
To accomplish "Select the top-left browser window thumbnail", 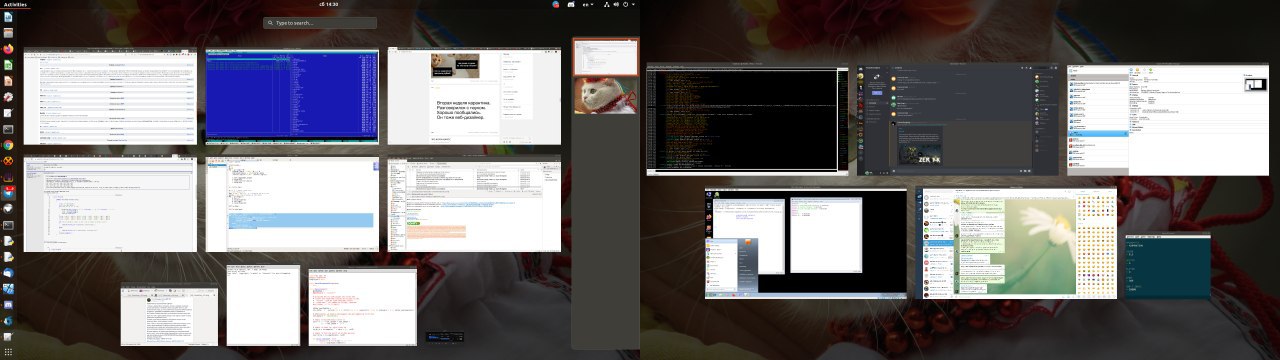I will [110, 96].
